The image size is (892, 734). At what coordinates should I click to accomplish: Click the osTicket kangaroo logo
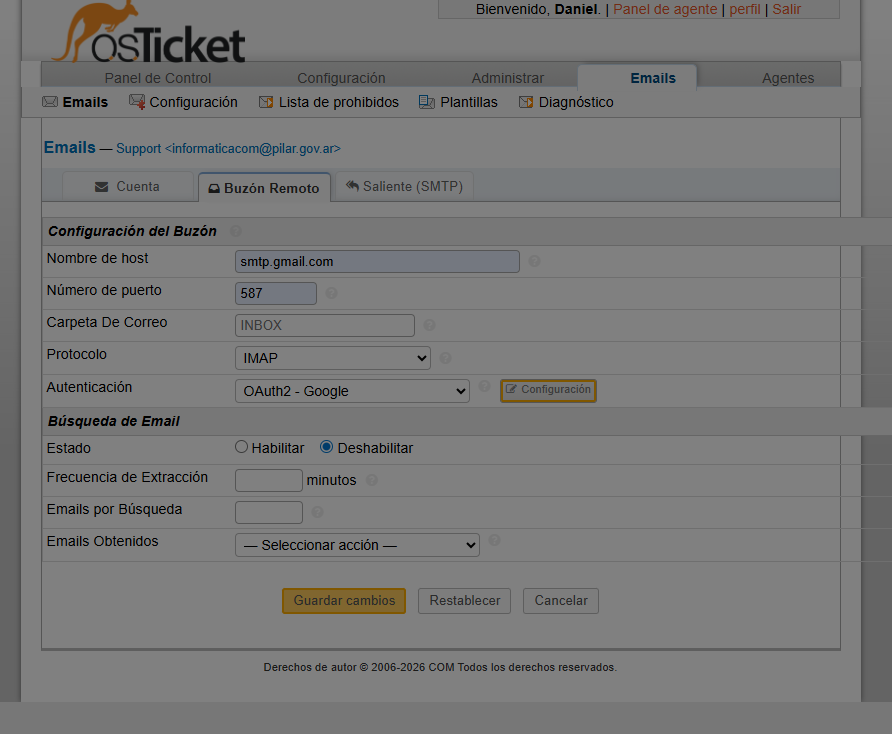pyautogui.click(x=149, y=32)
